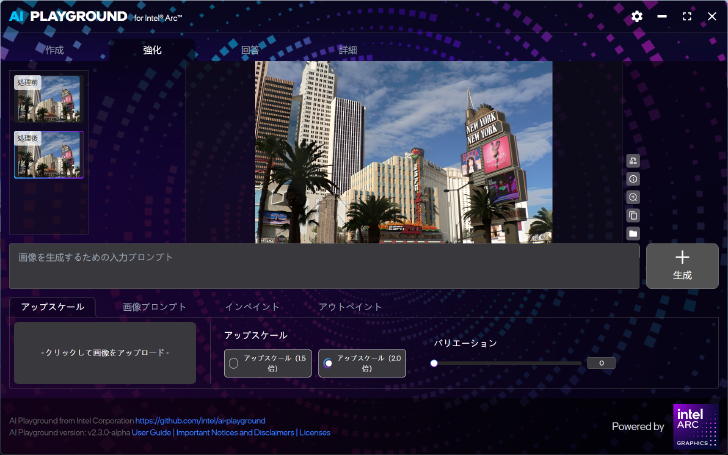Viewport: 728px width, 455px height.
Task: Click the image upload area
Action: point(105,353)
